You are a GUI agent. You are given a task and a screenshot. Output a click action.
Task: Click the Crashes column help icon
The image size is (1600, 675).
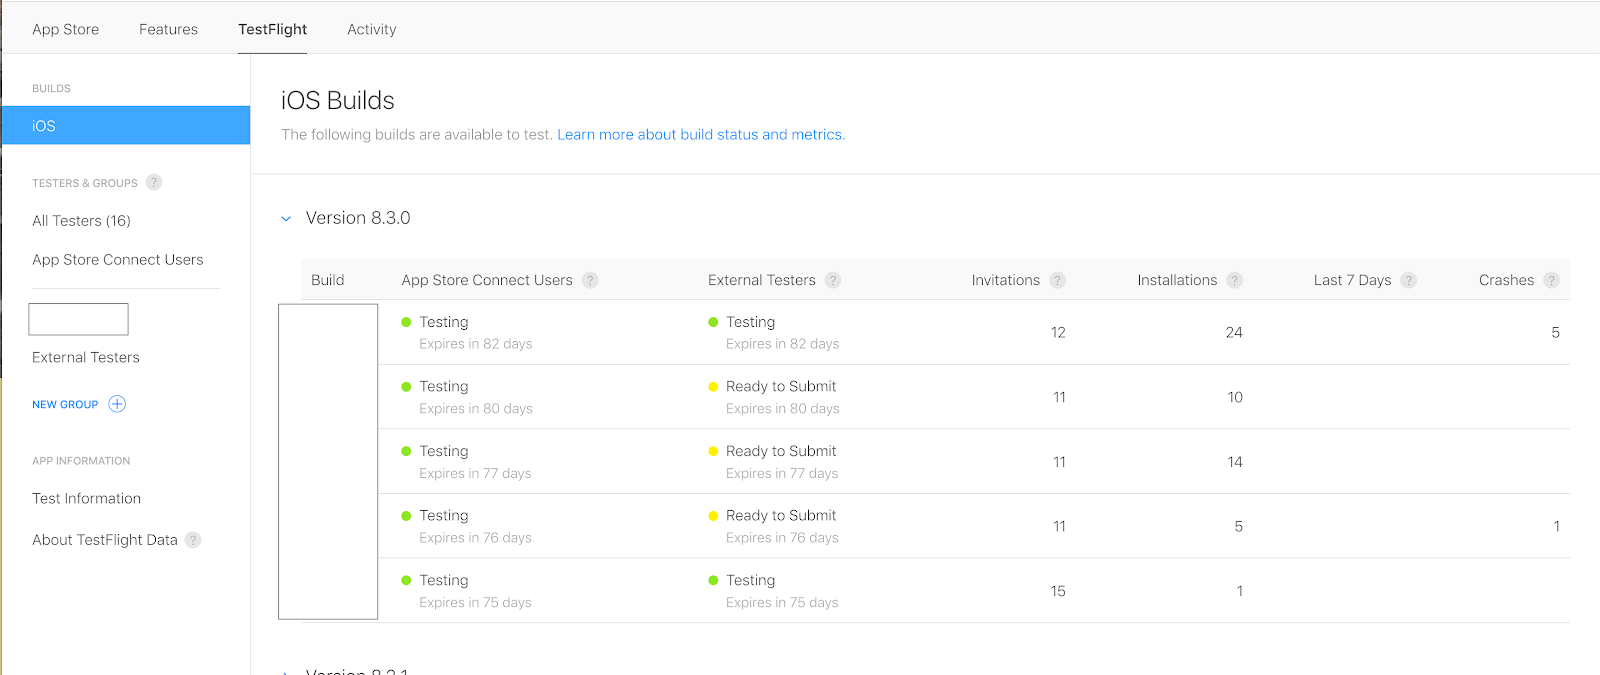click(x=1551, y=280)
